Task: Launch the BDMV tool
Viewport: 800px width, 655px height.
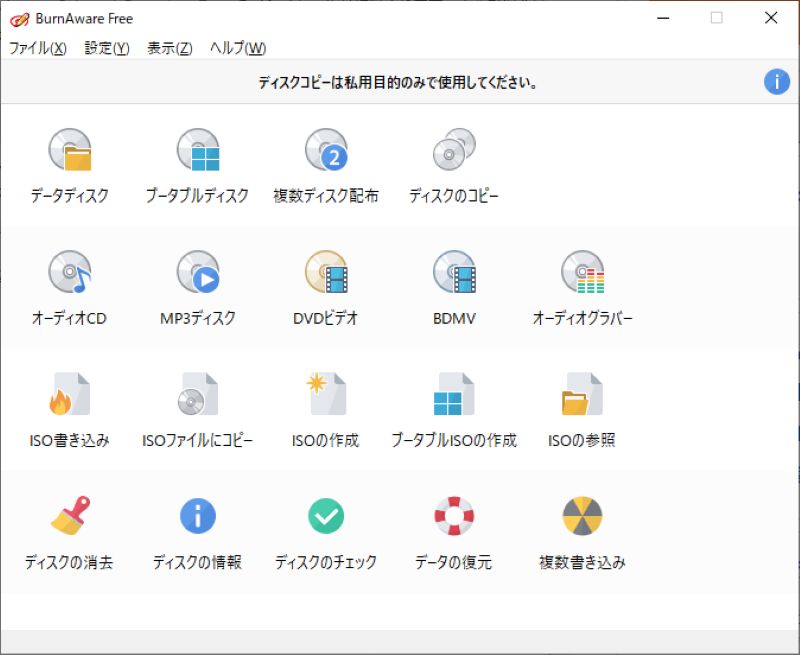Action: pyautogui.click(x=451, y=278)
